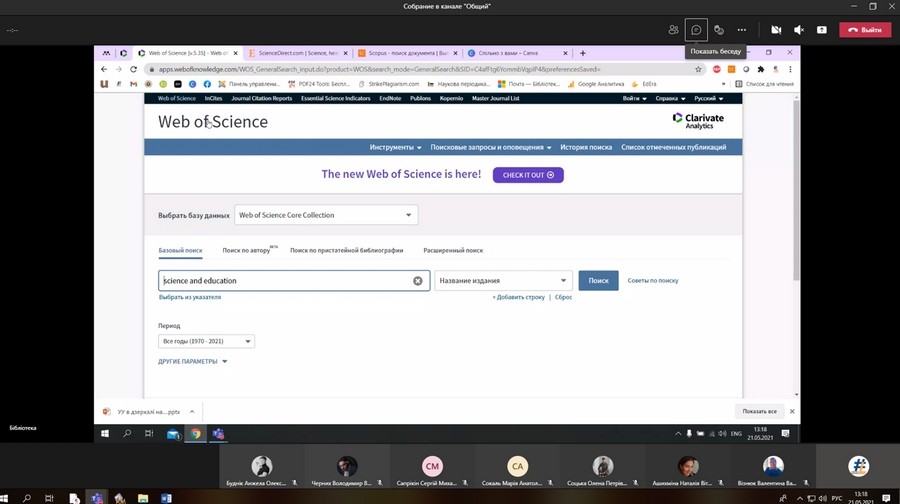Expand the Войти sign-in dropdown
Screen dimensions: 900x504
pos(634,98)
